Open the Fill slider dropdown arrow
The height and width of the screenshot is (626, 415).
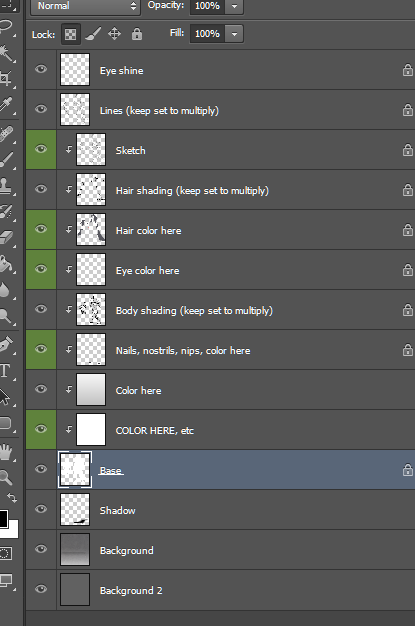(x=234, y=34)
